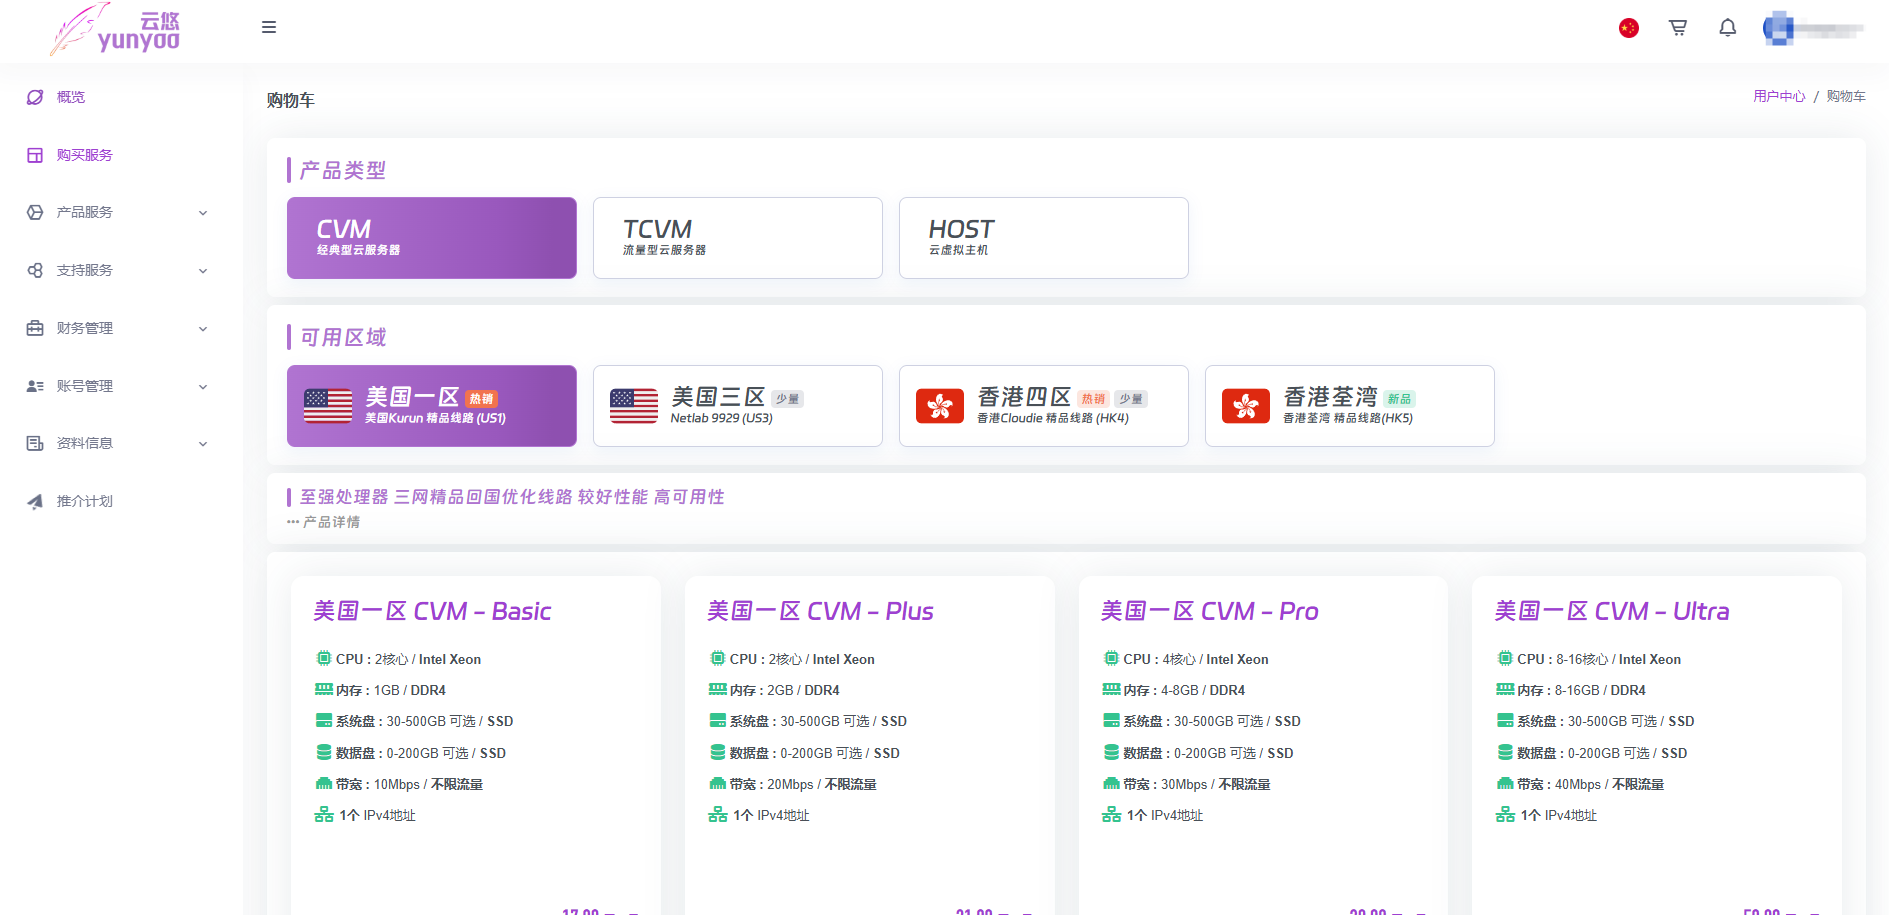Open the language flag selector
The height and width of the screenshot is (915, 1889).
click(x=1629, y=28)
